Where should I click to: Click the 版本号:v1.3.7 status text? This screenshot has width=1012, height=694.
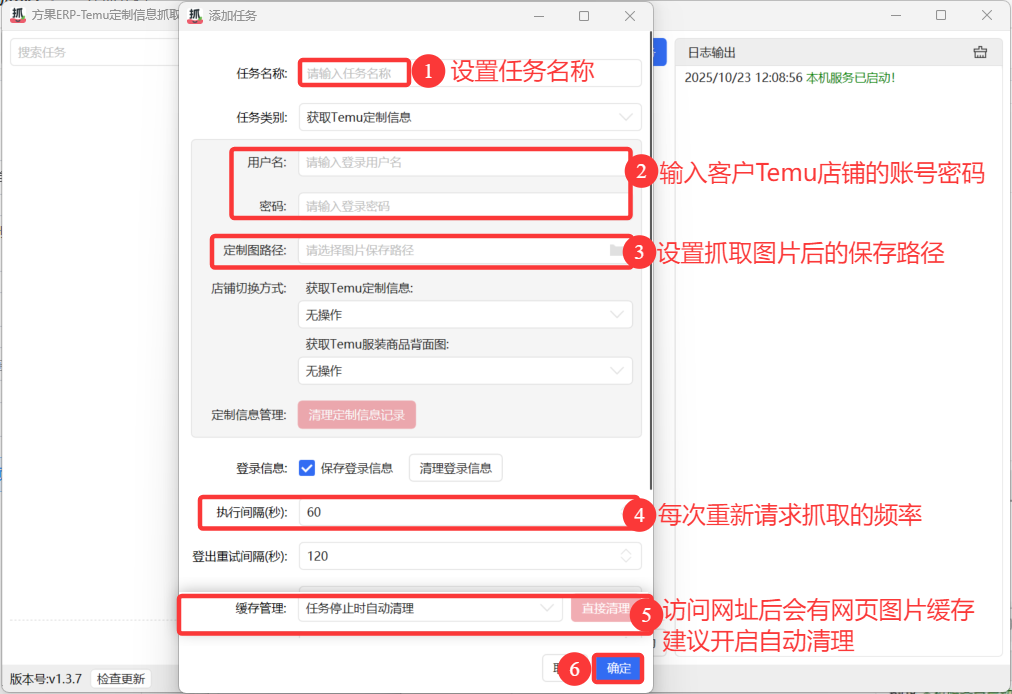pos(46,679)
